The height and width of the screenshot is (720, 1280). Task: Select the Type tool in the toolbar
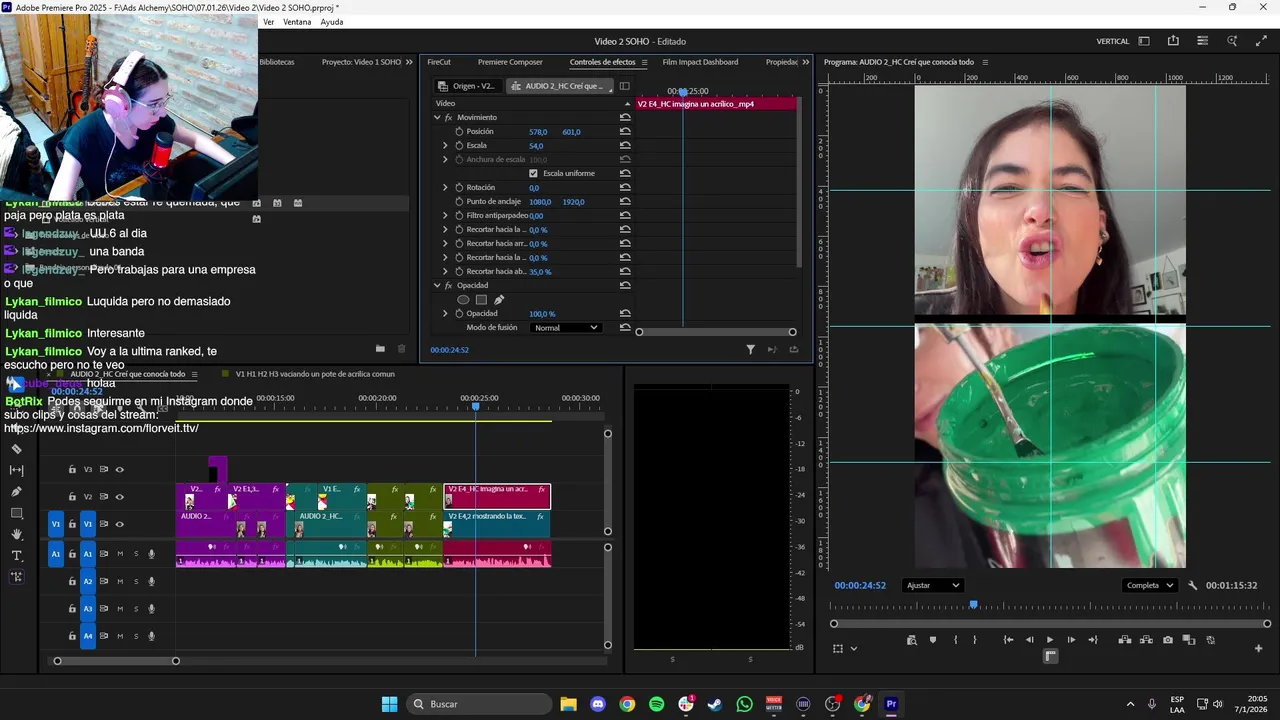pyautogui.click(x=16, y=555)
